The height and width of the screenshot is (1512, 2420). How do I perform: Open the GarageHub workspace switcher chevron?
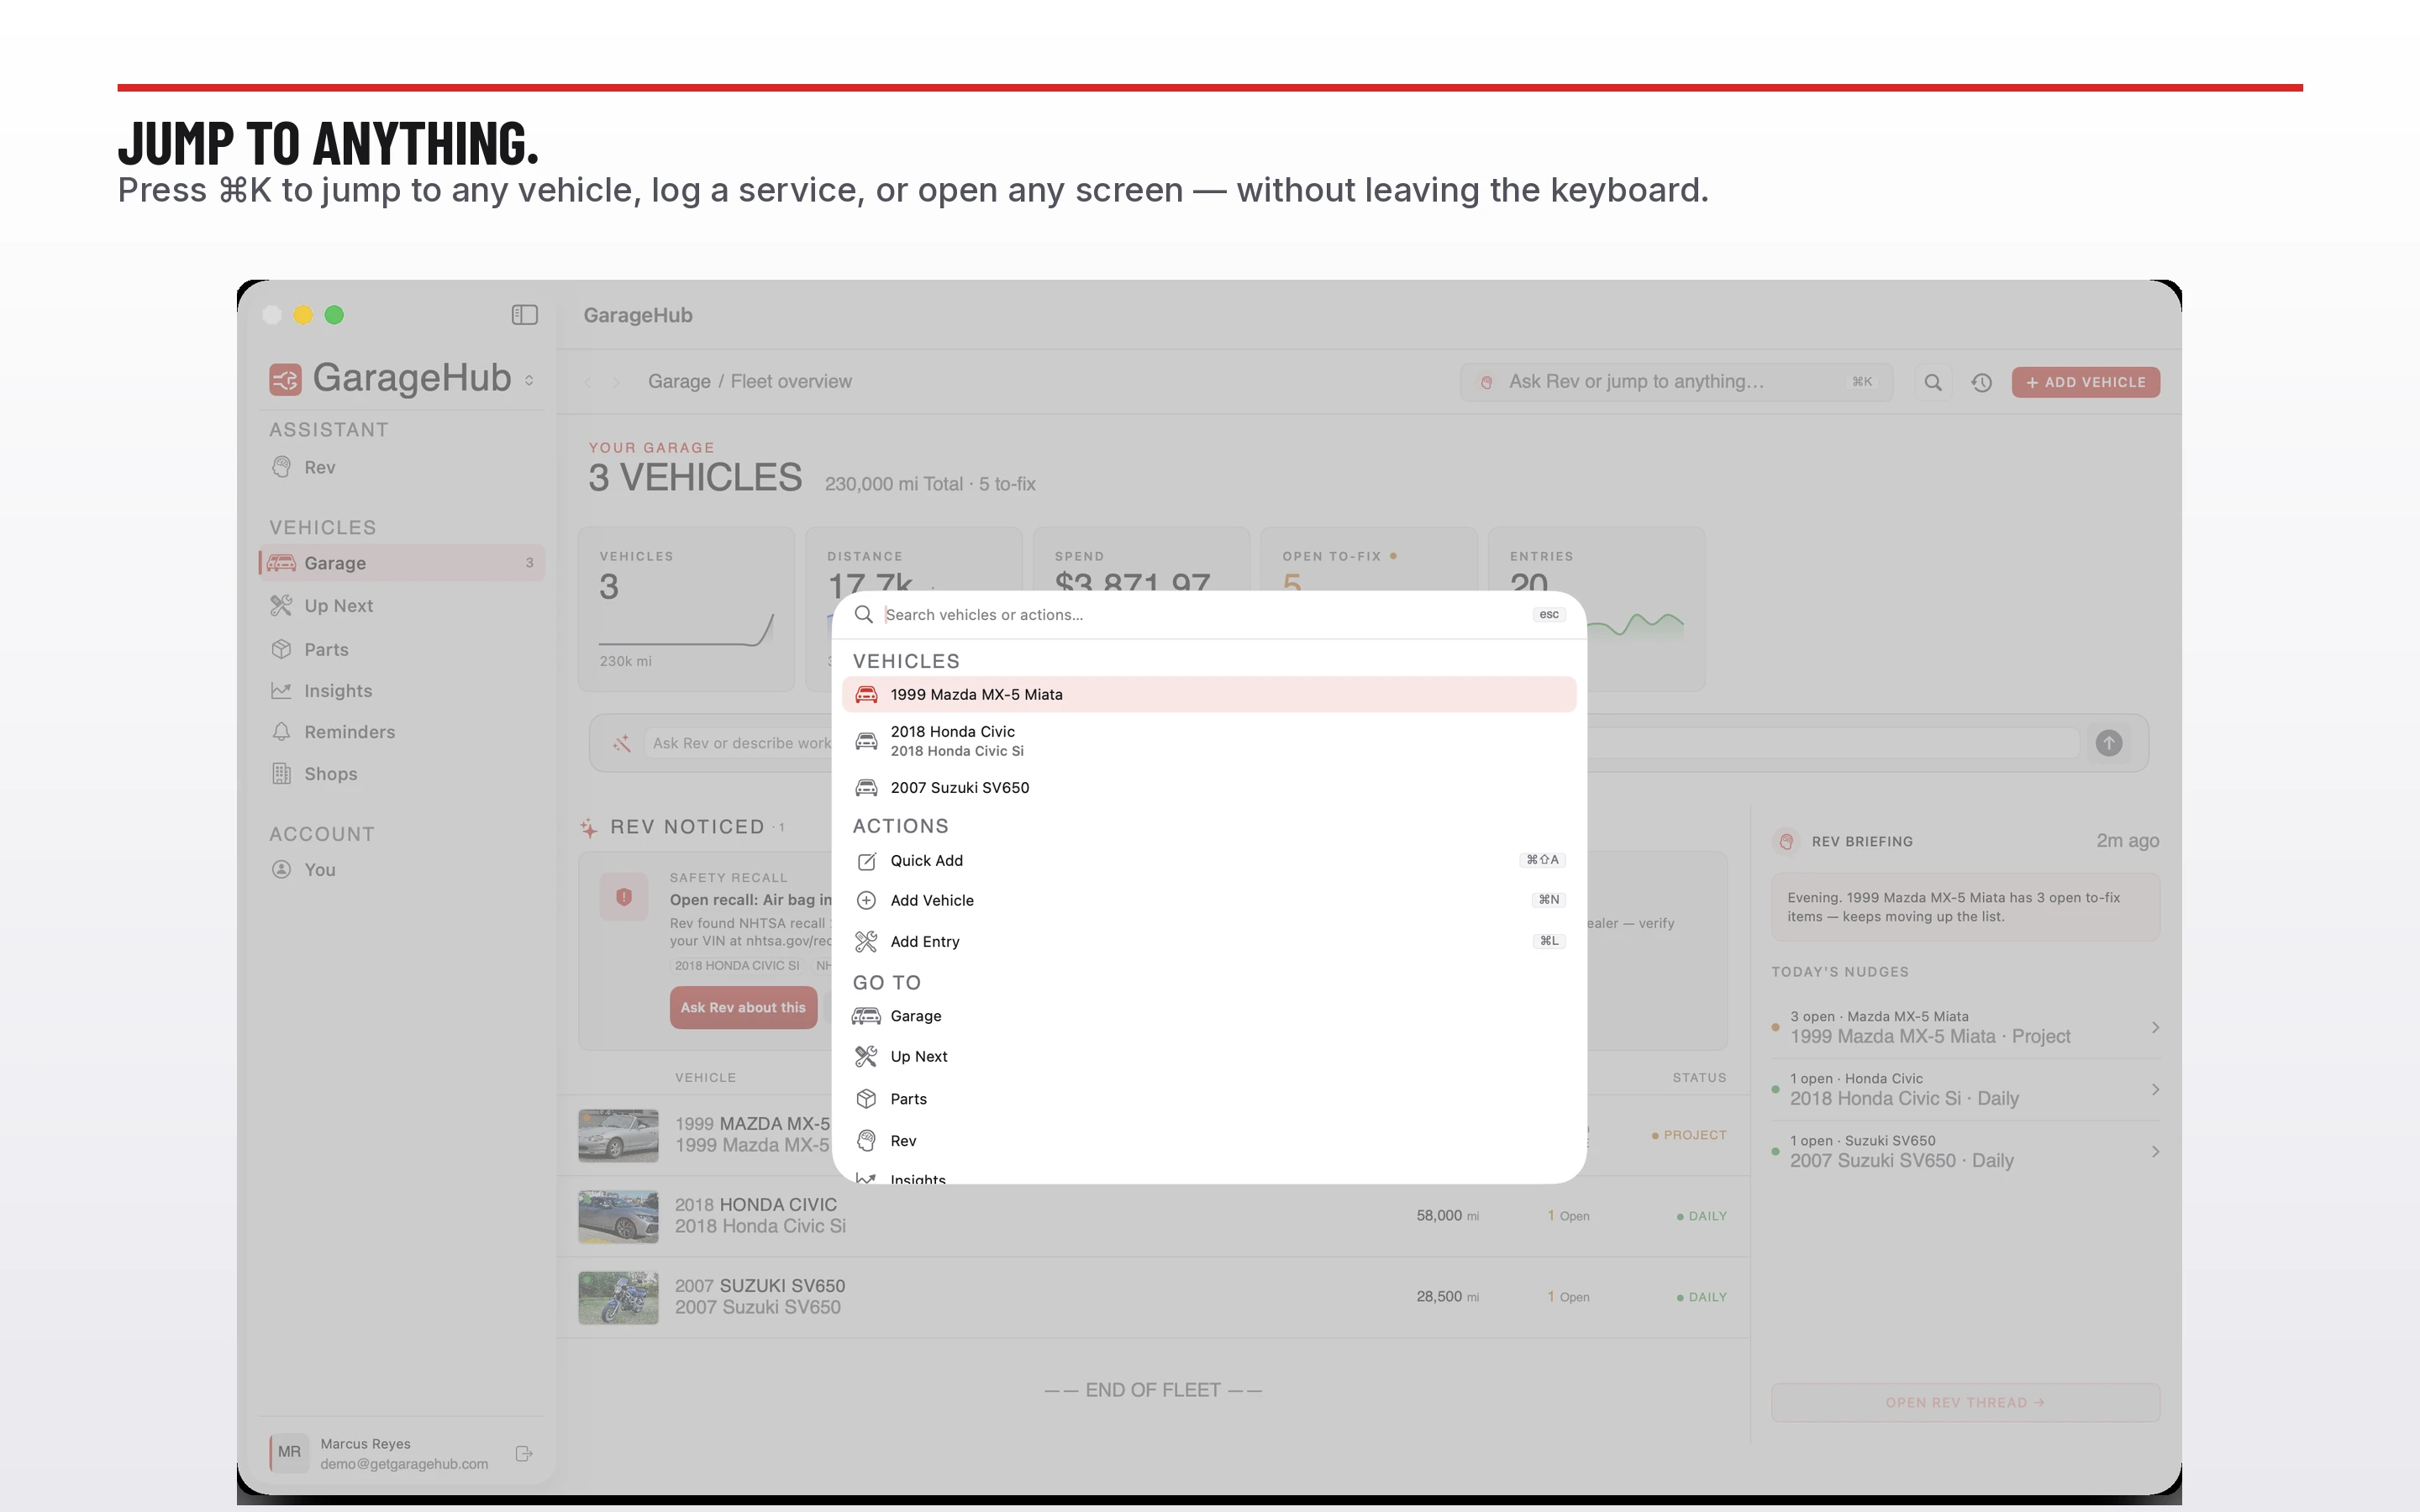[529, 380]
